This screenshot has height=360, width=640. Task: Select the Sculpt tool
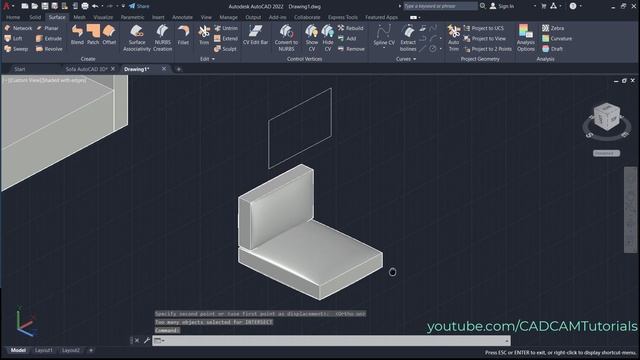pos(225,49)
